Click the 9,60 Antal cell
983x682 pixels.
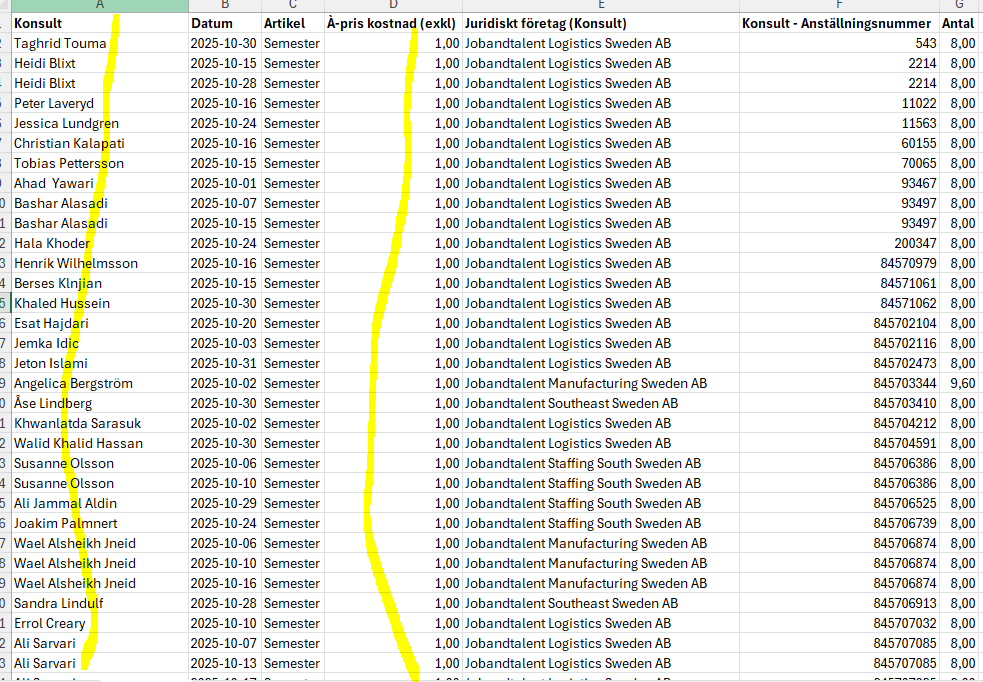(961, 383)
